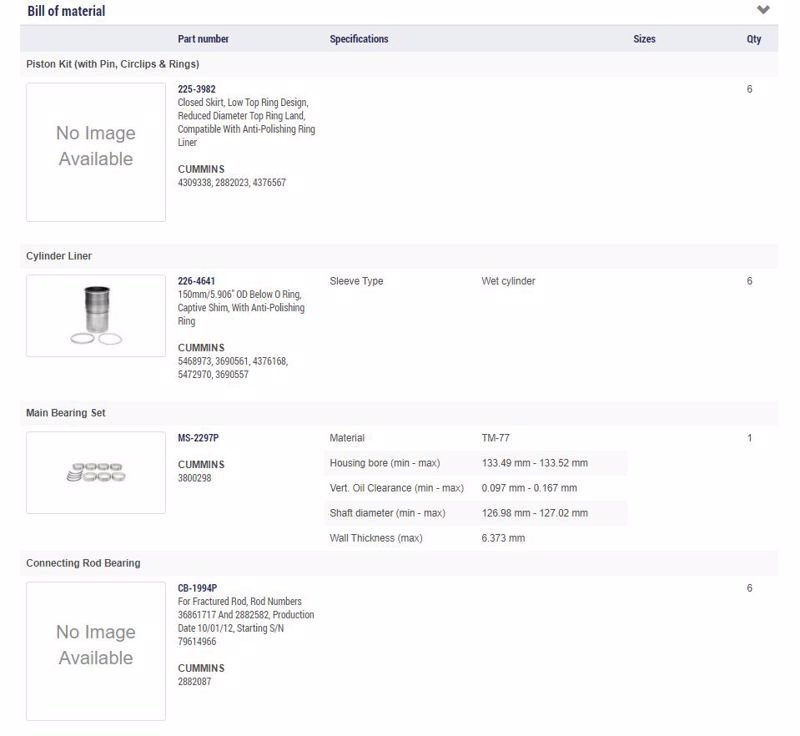Viewport: 800px width, 736px height.
Task: Click the Shaft diameter (min - max) label
Action: click(x=387, y=513)
